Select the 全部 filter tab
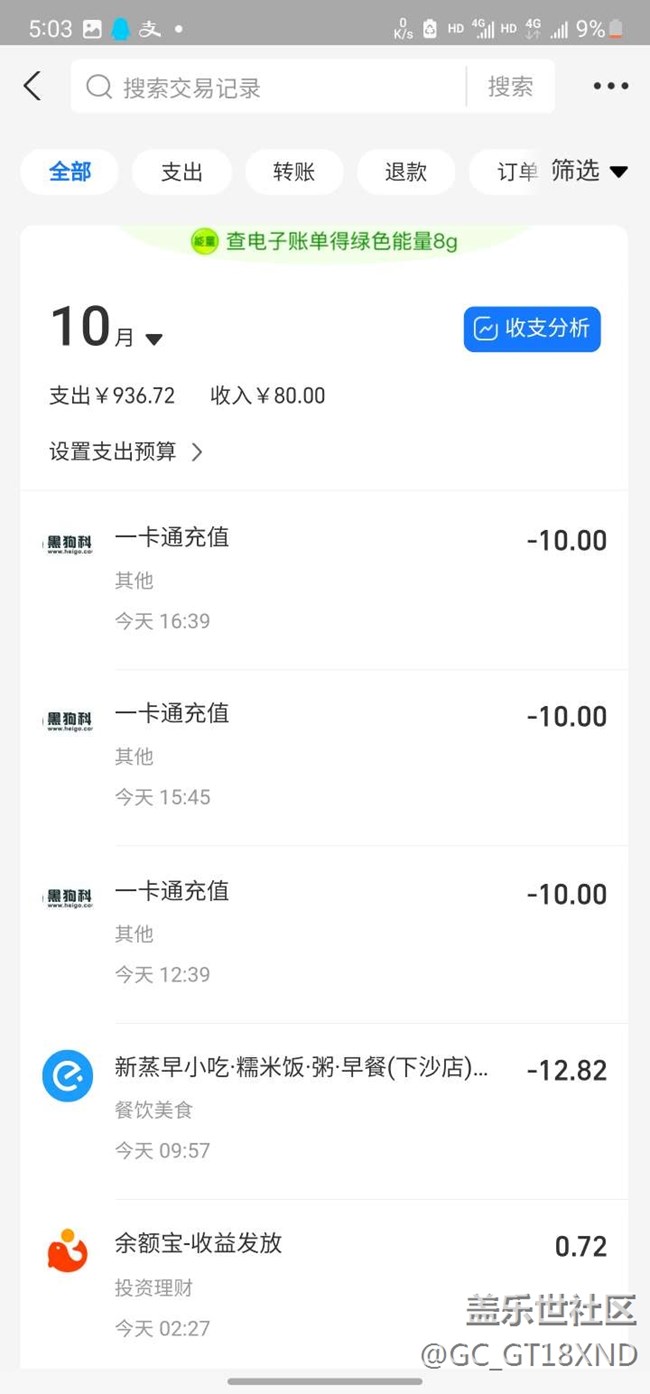 pyautogui.click(x=70, y=172)
